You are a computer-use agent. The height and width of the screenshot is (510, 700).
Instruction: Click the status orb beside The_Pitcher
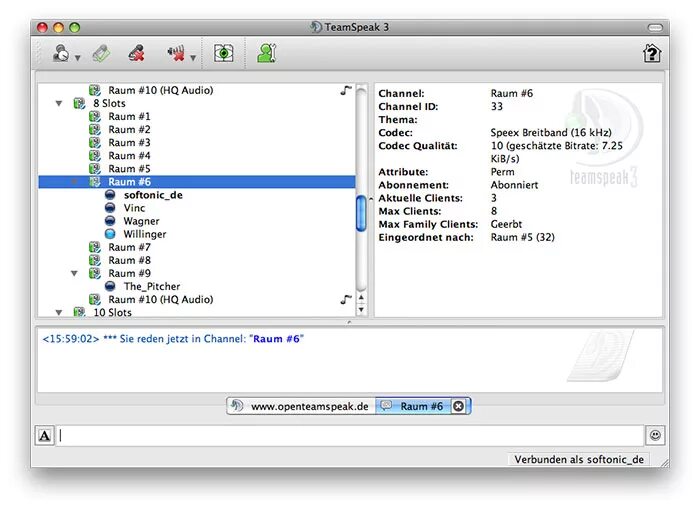tap(110, 286)
